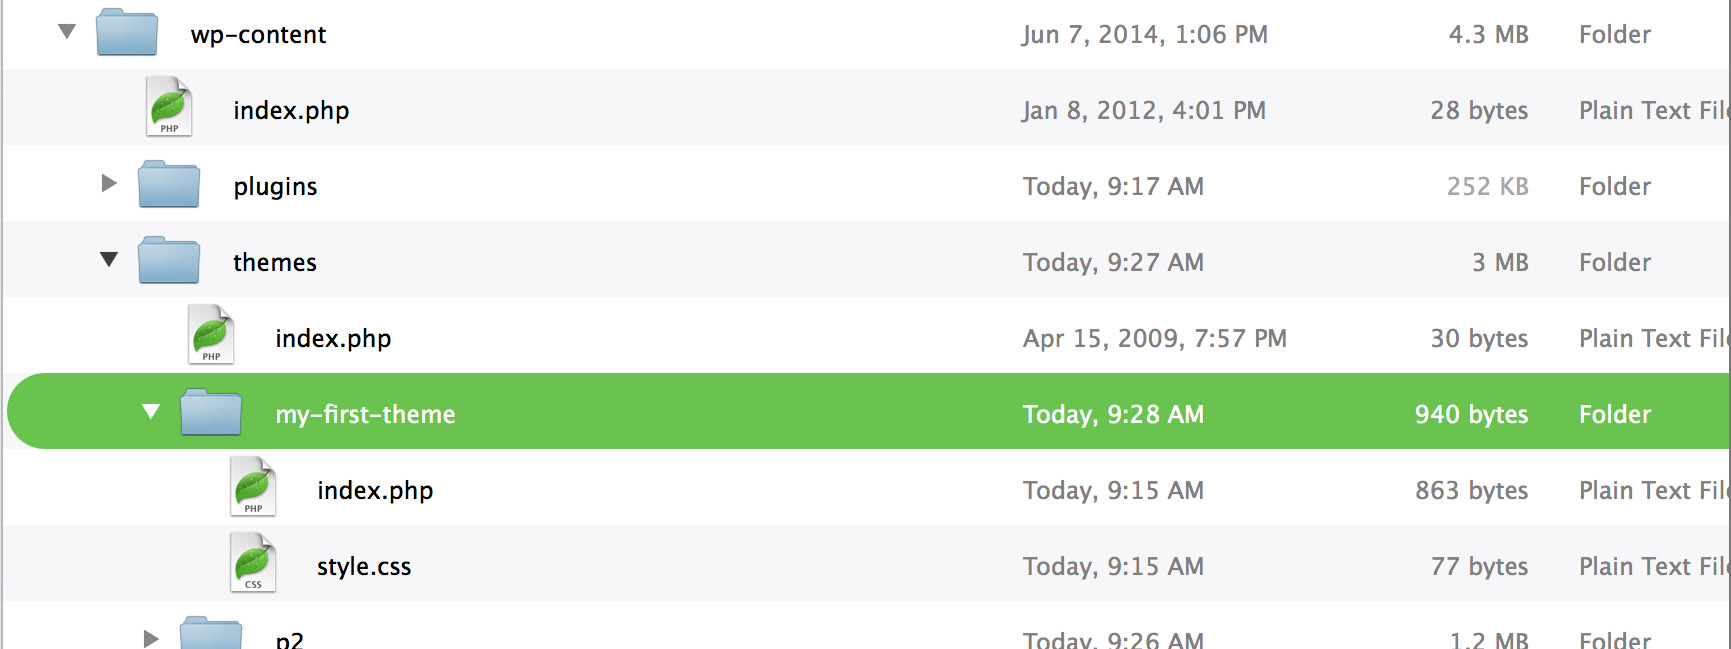Image resolution: width=1731 pixels, height=649 pixels.
Task: Click the folder icon next to plugins
Action: pyautogui.click(x=167, y=184)
